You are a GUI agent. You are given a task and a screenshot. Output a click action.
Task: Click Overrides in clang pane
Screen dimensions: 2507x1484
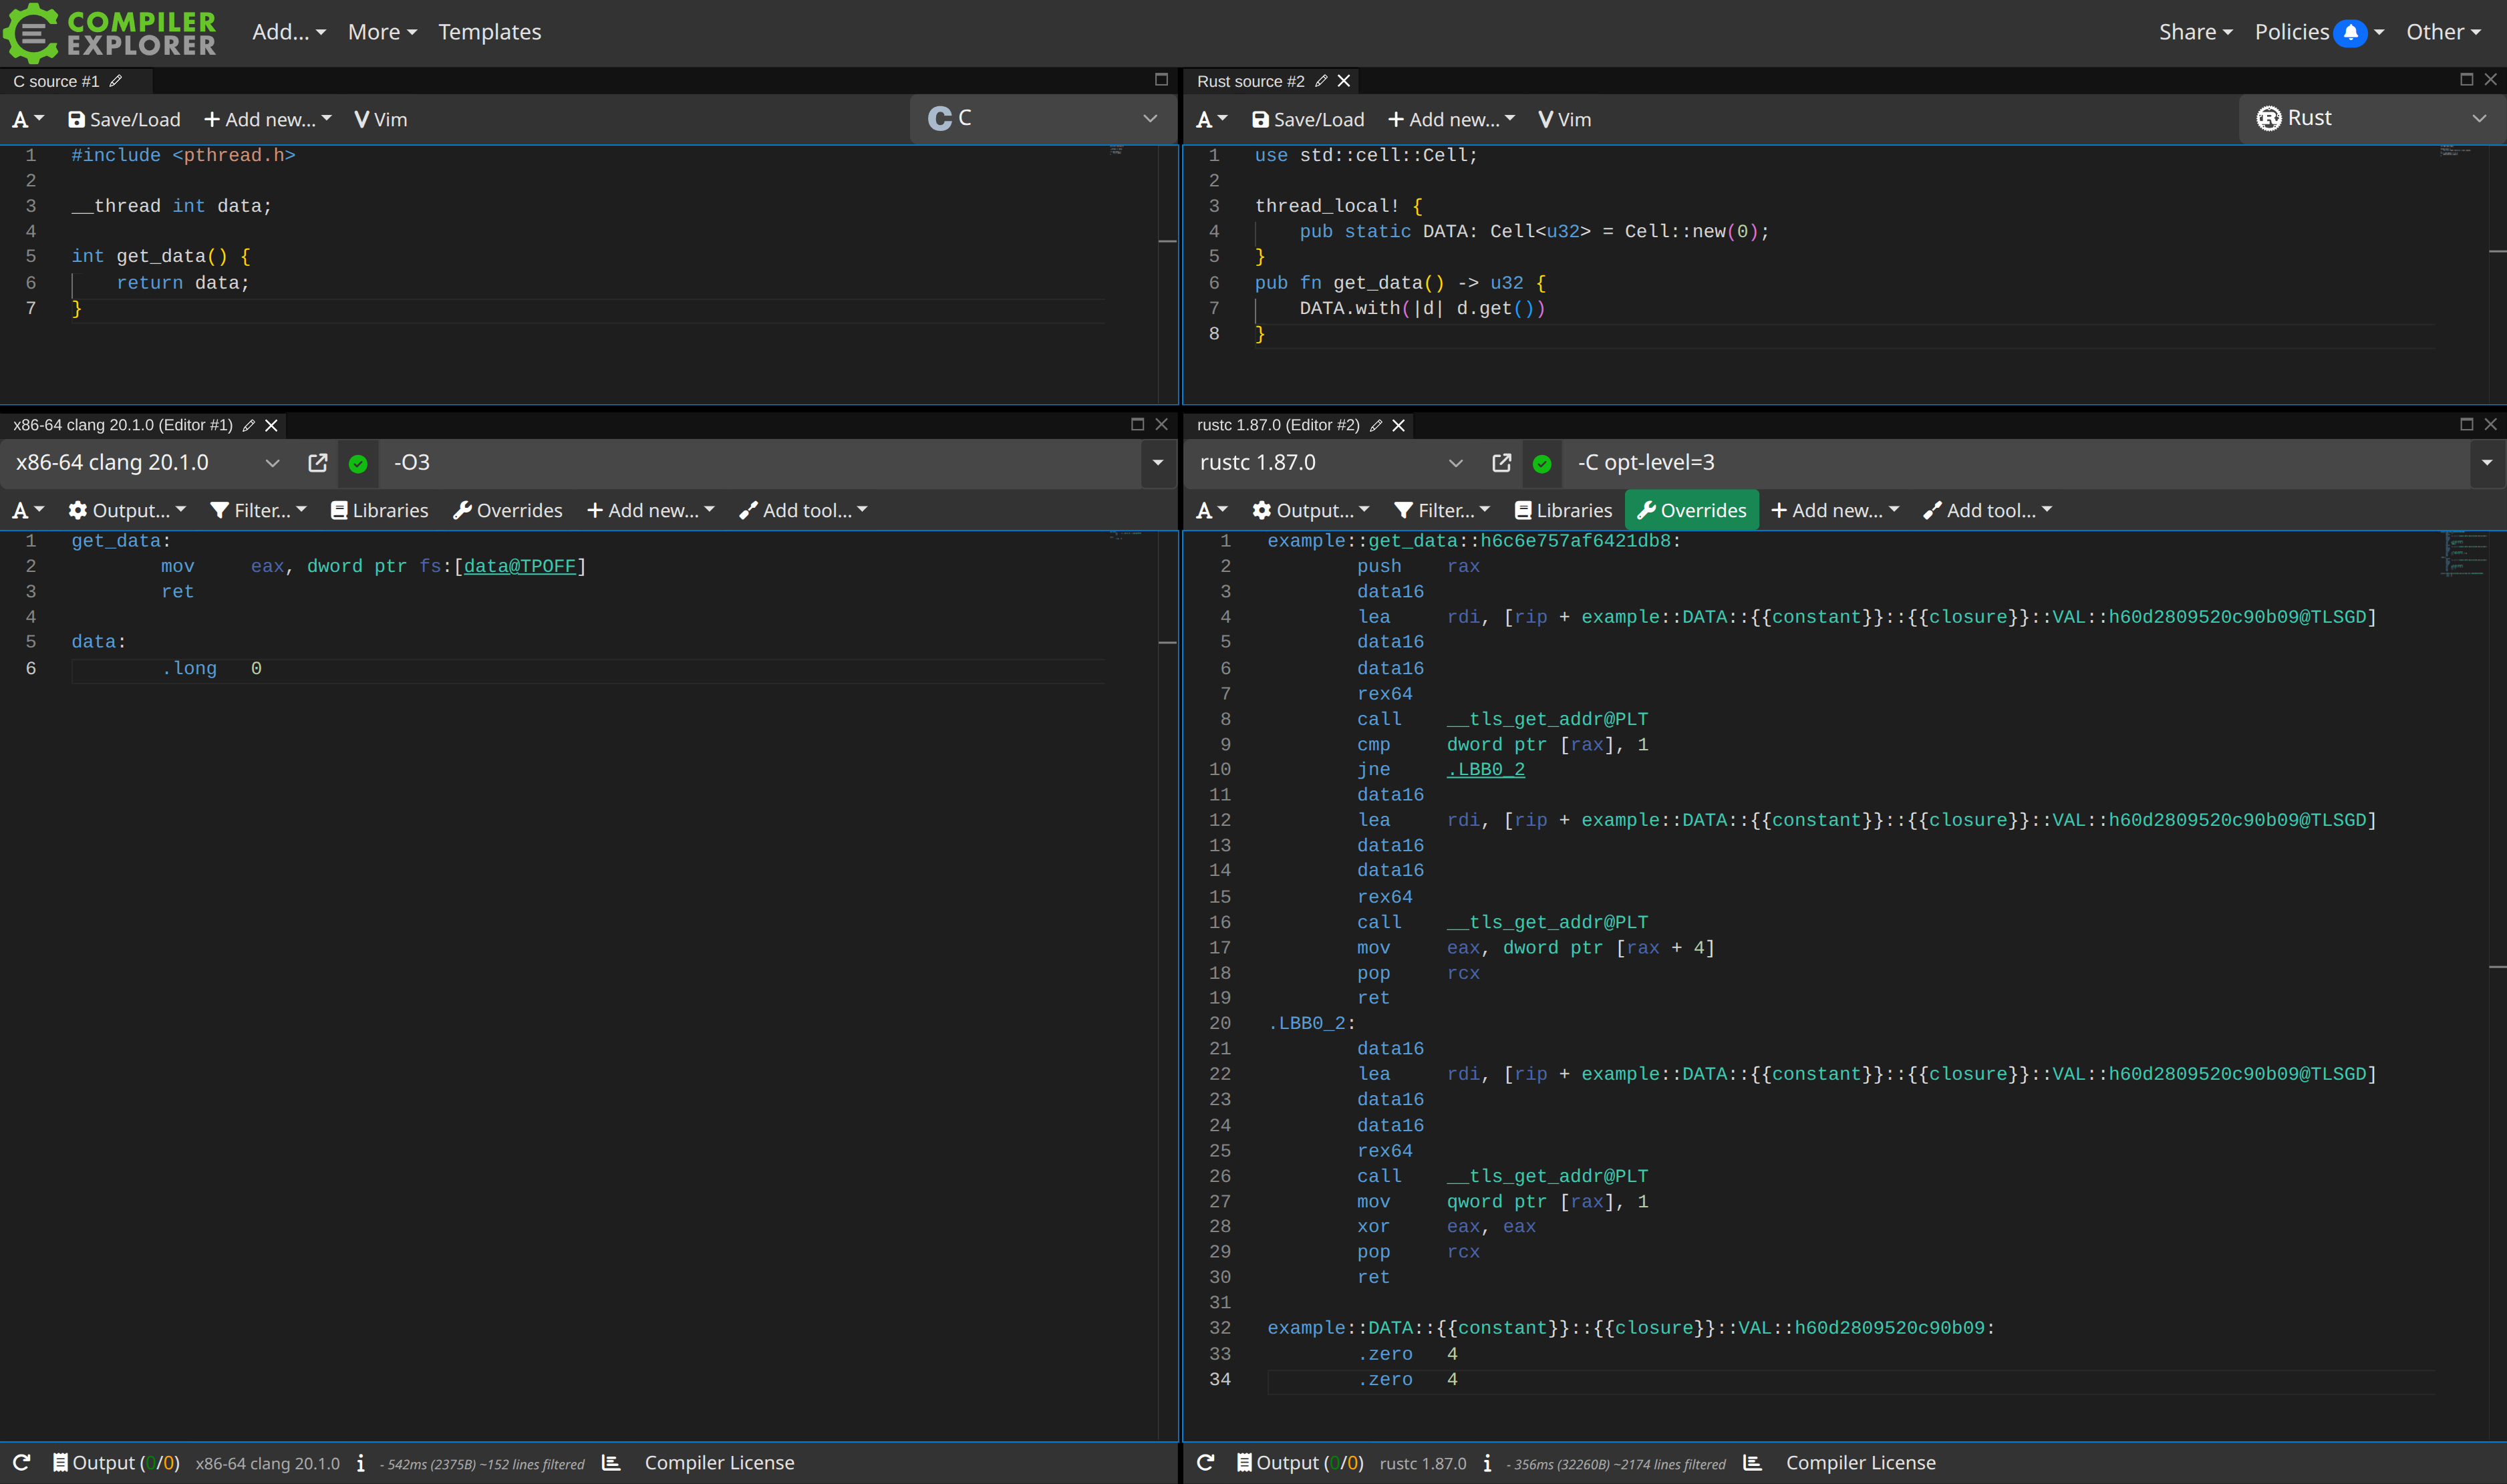(x=508, y=511)
